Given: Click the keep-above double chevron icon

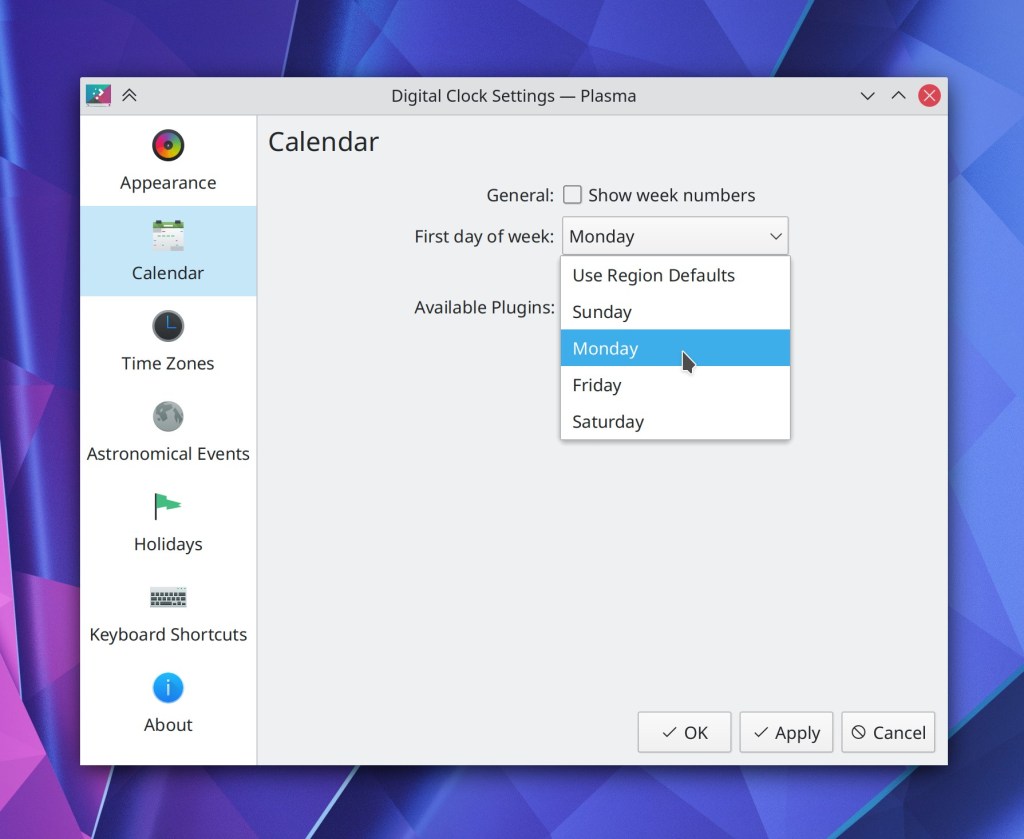Looking at the screenshot, I should pyautogui.click(x=129, y=96).
